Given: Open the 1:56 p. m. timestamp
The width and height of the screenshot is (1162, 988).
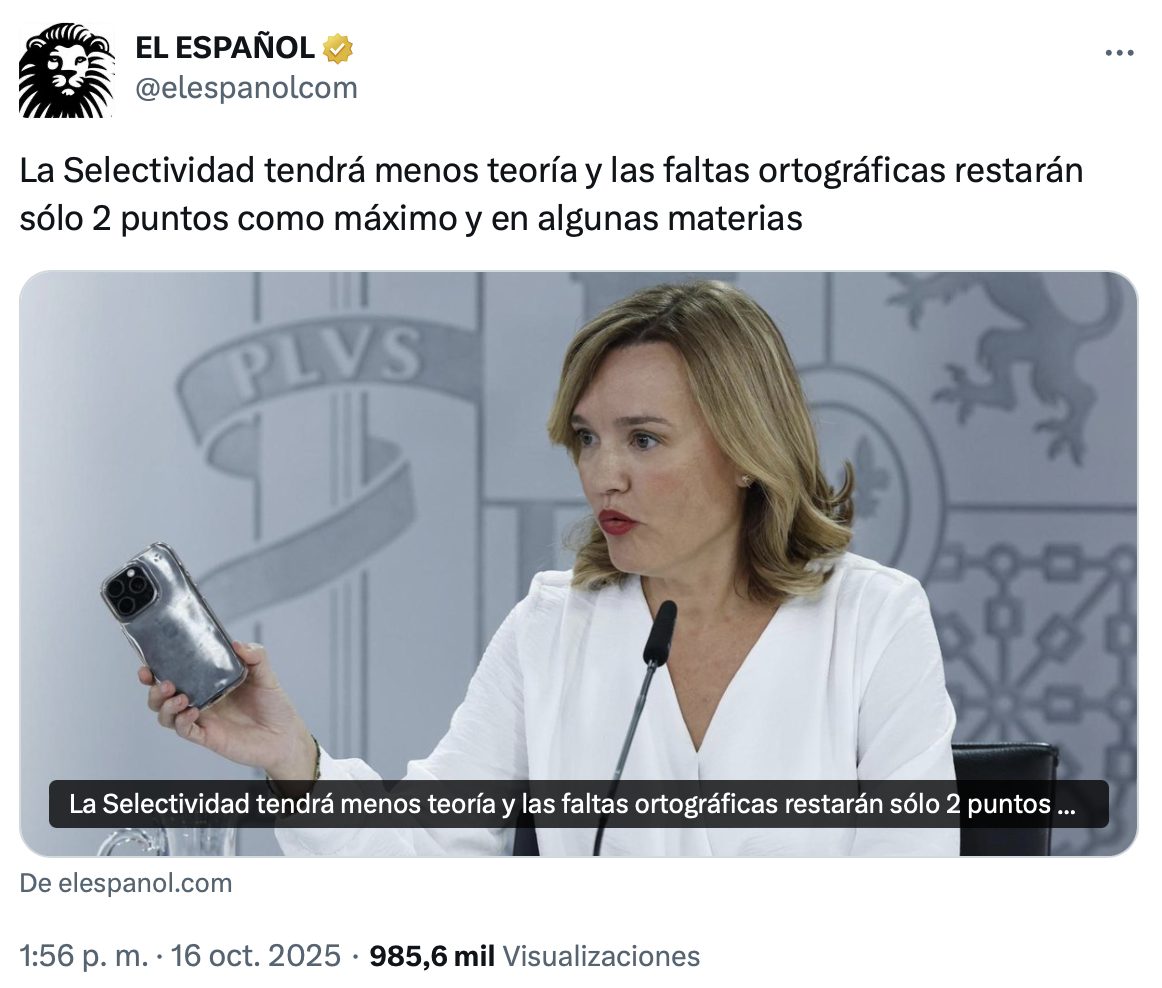Looking at the screenshot, I should click(84, 955).
